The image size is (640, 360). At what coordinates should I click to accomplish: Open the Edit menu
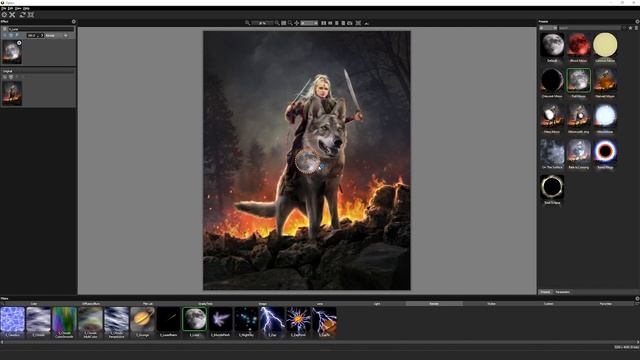point(11,8)
